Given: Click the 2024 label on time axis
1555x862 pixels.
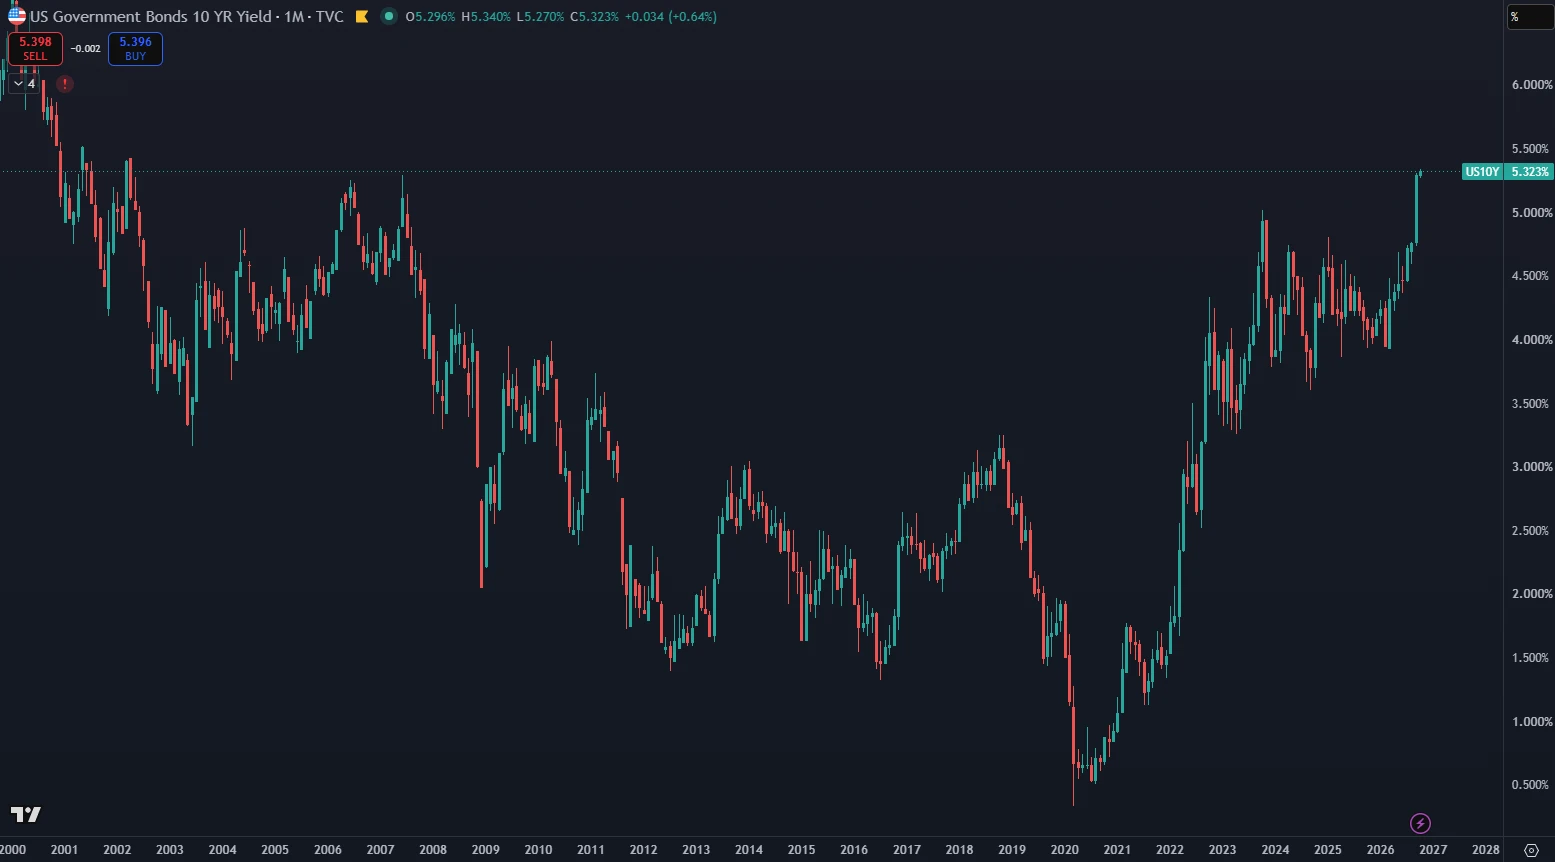Looking at the screenshot, I should pos(1275,850).
